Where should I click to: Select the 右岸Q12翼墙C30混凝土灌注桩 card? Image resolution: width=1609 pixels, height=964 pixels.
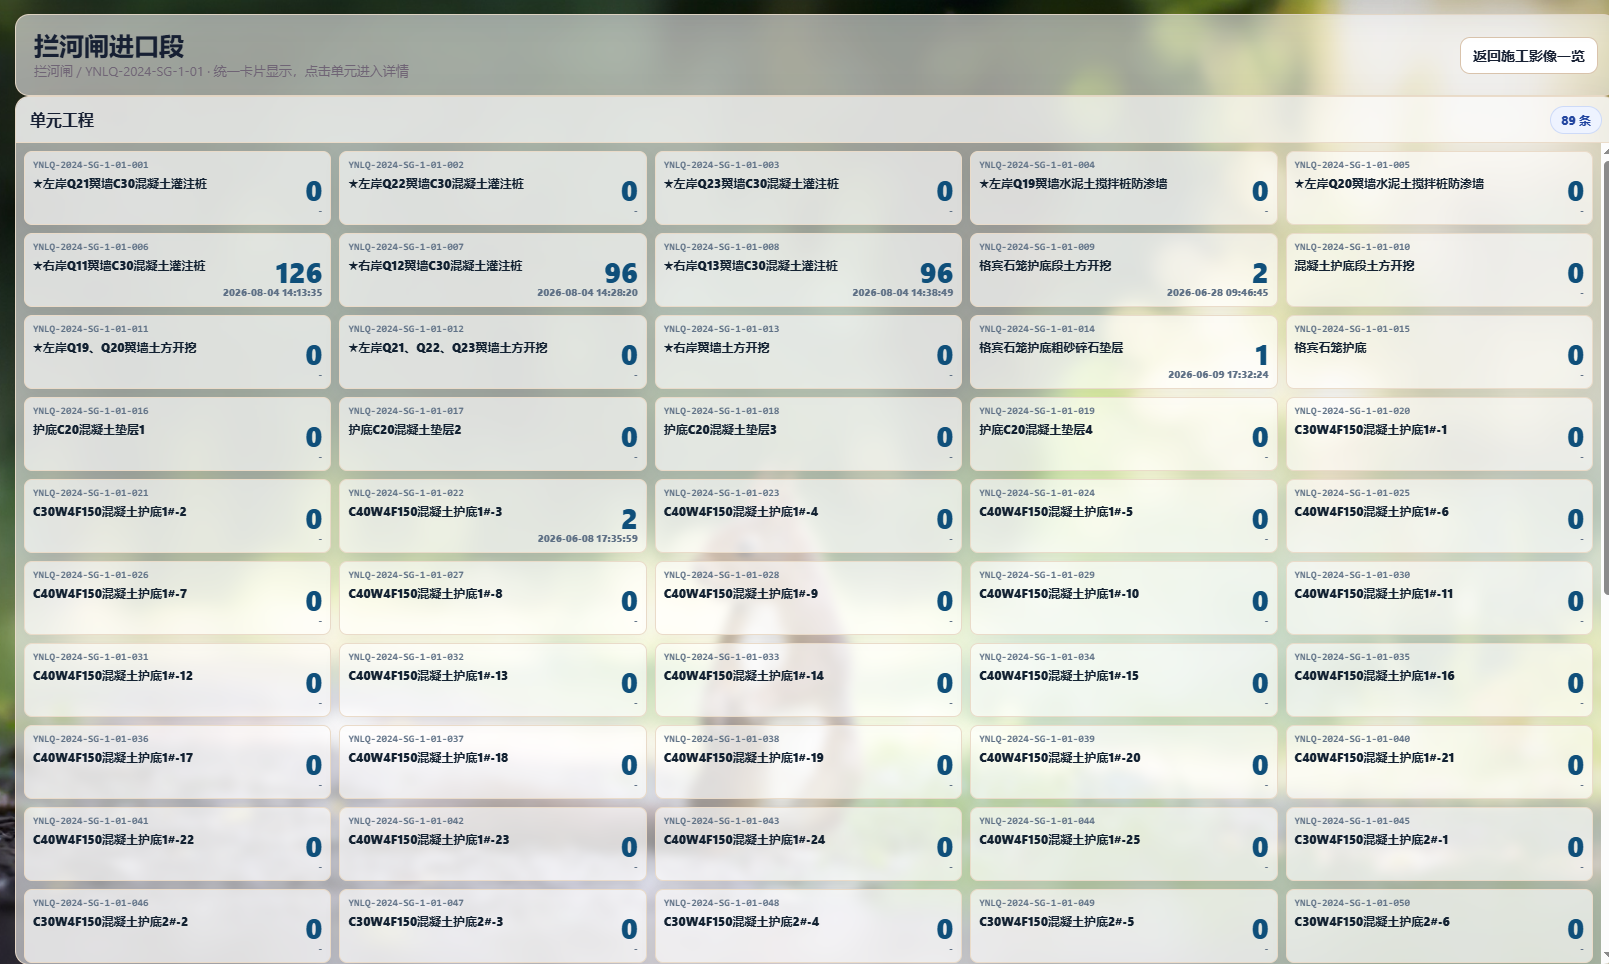[x=493, y=270]
